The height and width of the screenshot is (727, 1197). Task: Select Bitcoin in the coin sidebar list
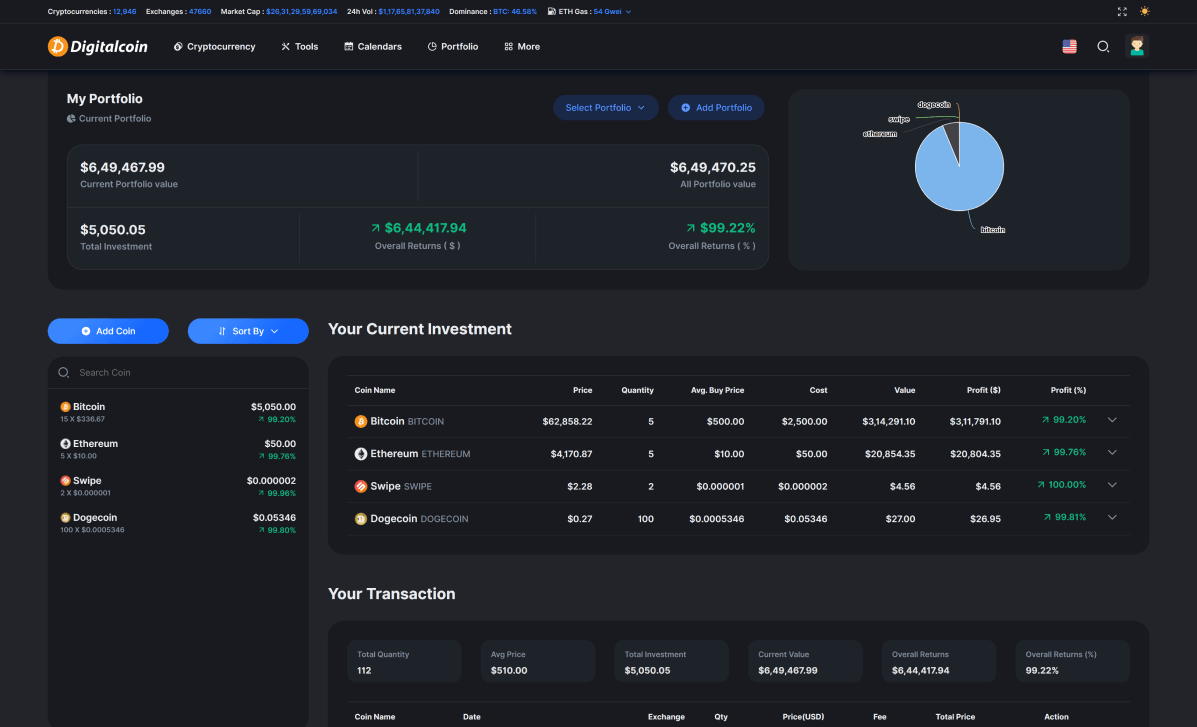click(178, 412)
